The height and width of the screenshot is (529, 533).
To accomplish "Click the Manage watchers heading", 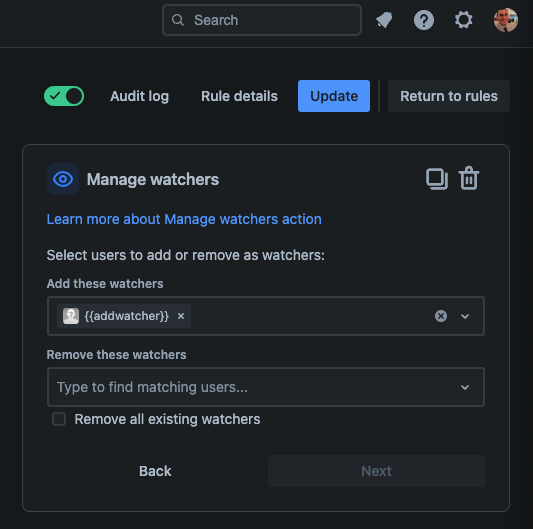I will coord(153,179).
